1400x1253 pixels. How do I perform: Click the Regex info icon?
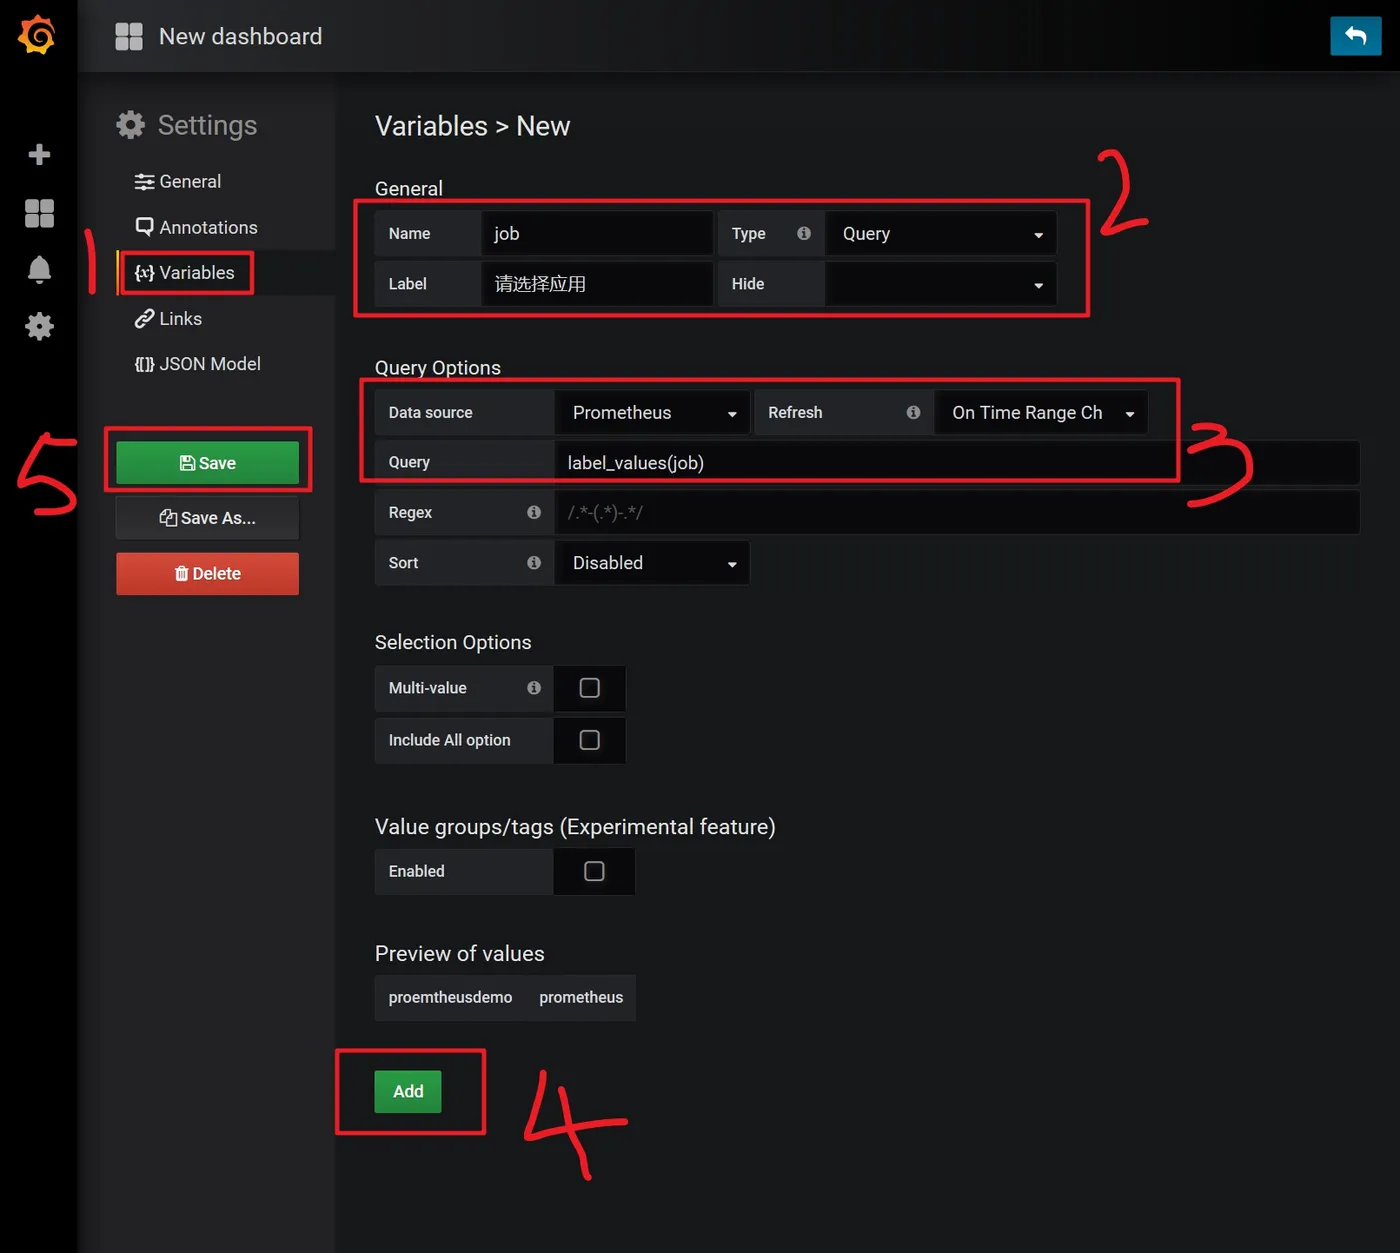[533, 512]
